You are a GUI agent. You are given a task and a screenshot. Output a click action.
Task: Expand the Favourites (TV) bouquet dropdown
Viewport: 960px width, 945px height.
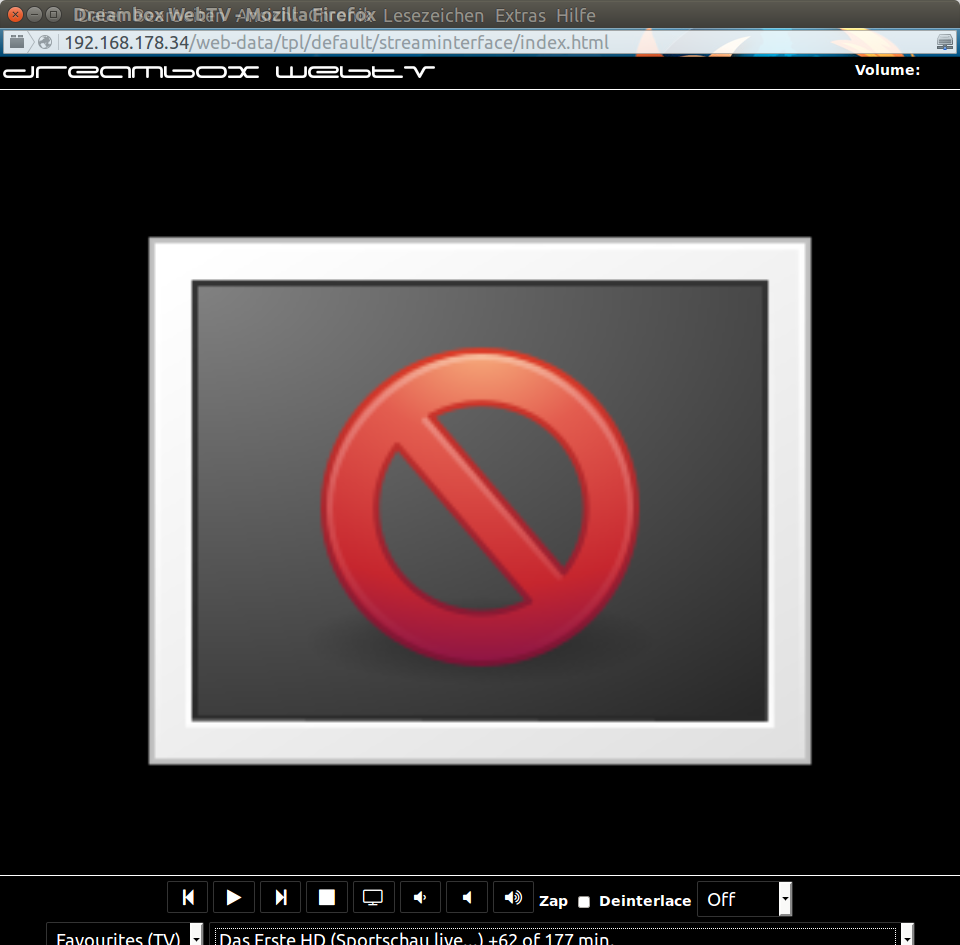pos(126,935)
